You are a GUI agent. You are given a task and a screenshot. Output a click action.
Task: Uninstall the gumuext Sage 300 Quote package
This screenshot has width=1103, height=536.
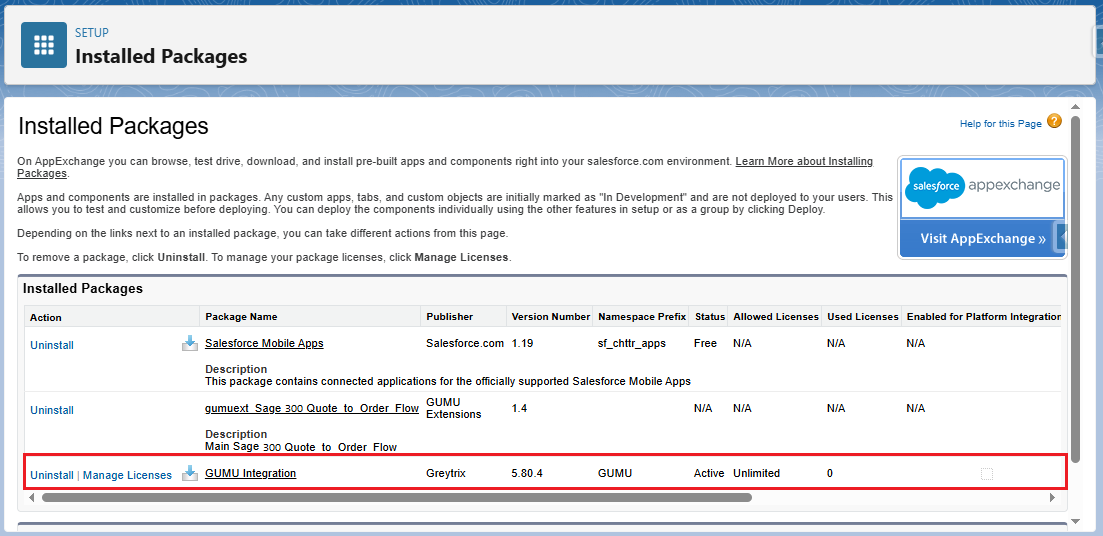coord(52,410)
